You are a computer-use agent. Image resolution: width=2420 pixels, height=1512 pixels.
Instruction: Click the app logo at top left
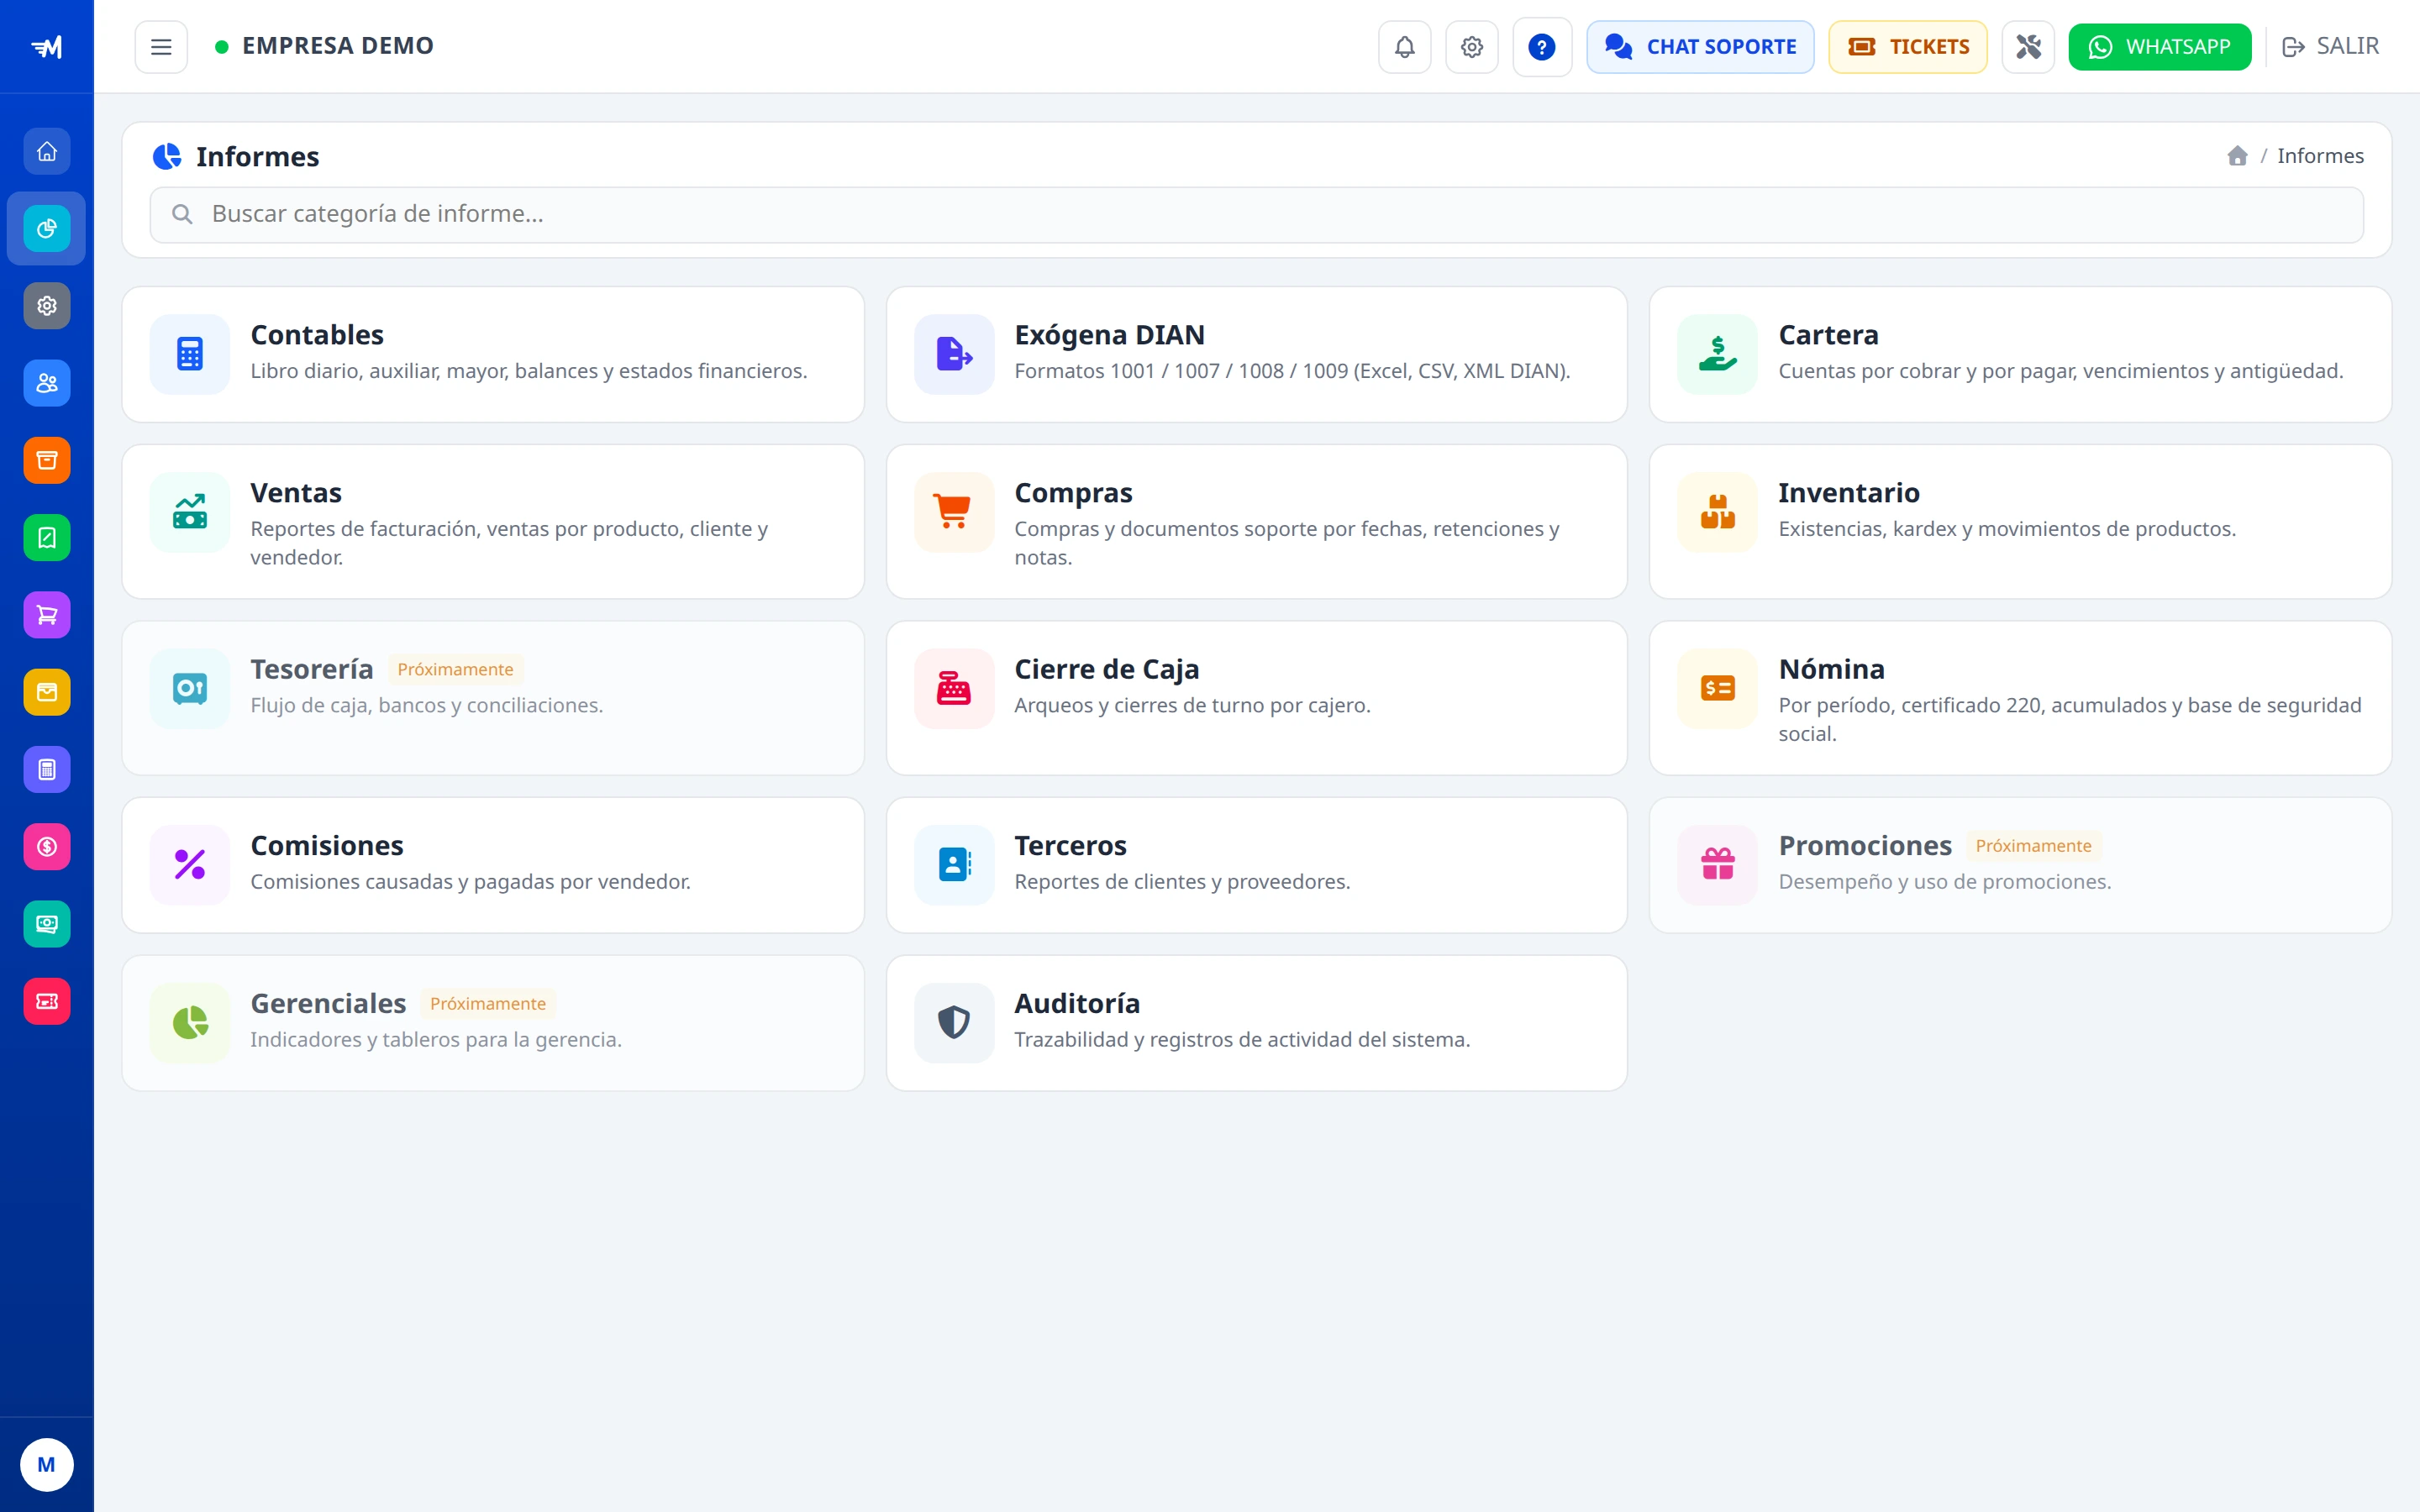tap(47, 47)
